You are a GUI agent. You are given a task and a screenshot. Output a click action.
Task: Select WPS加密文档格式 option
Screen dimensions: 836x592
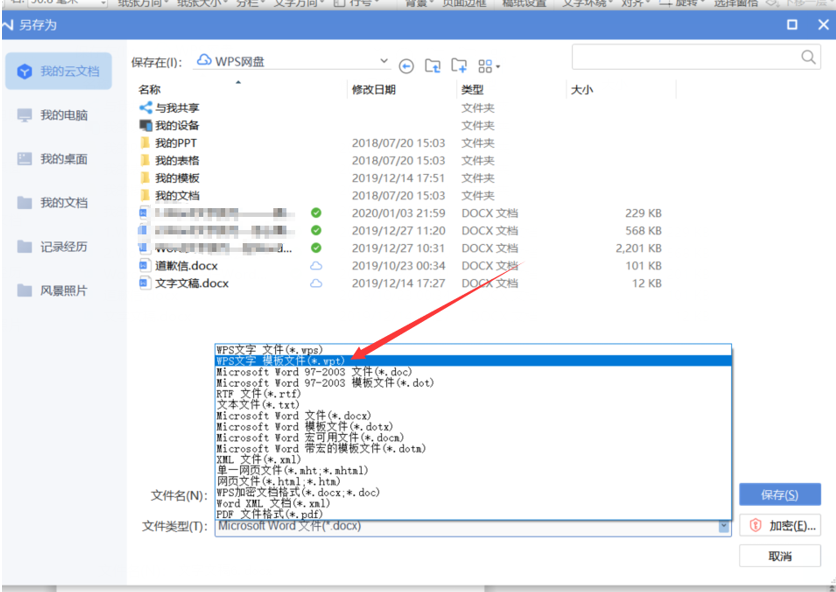473,492
